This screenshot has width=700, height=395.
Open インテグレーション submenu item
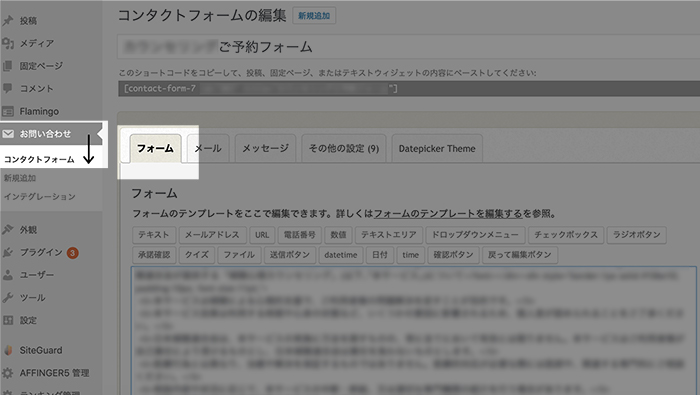coord(39,196)
